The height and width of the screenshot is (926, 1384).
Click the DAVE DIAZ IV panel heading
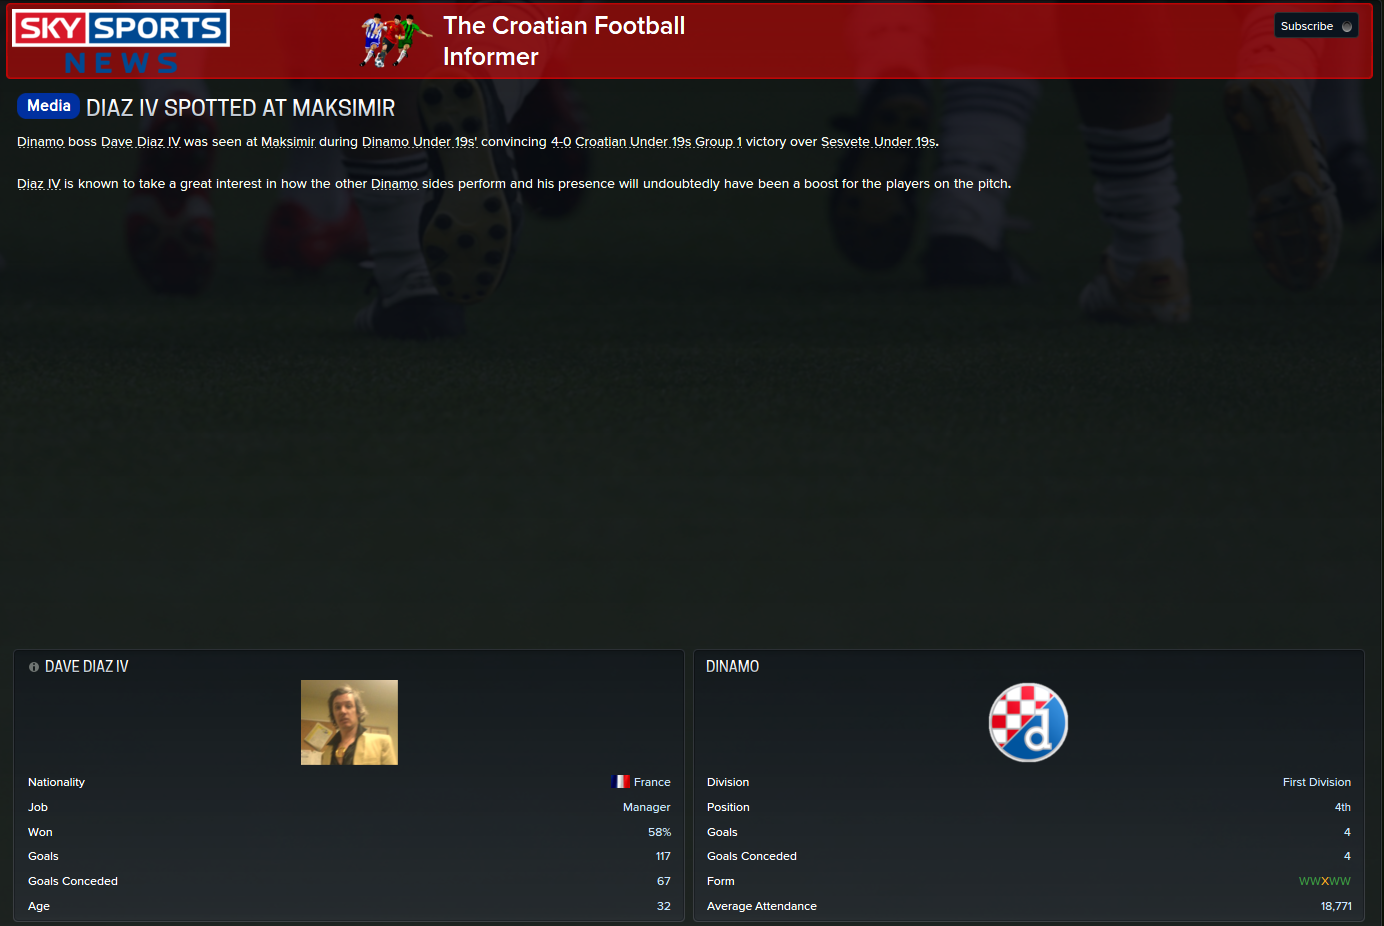[87, 667]
